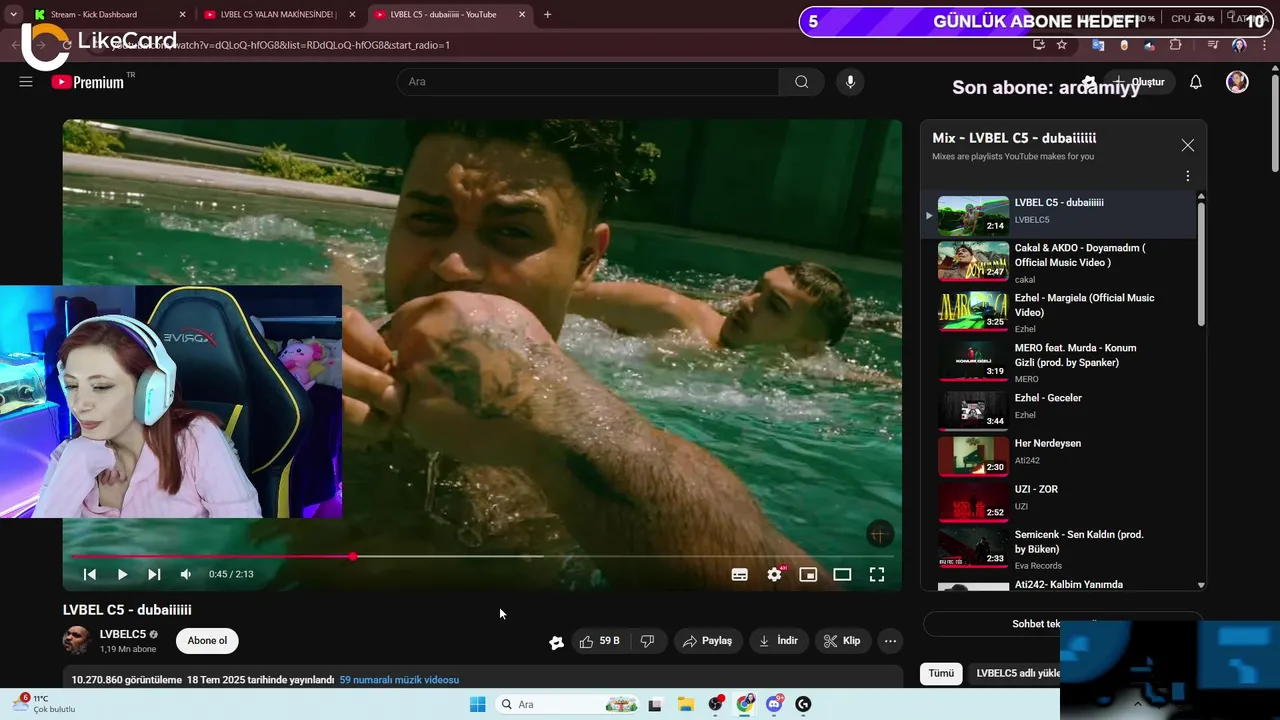Open the Oluştur create menu
The width and height of the screenshot is (1280, 720).
coord(1139,82)
